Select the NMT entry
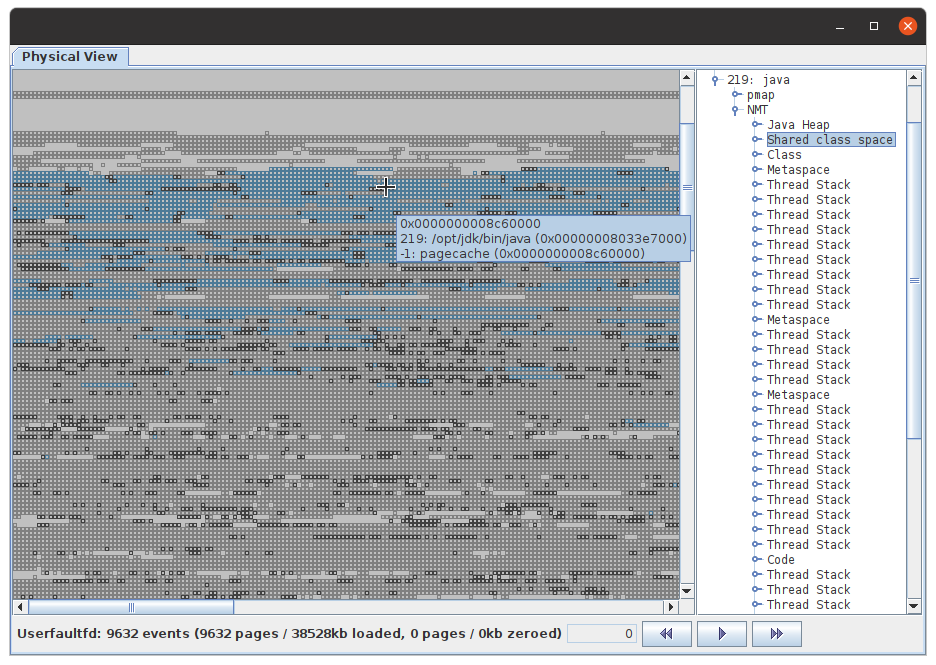The height and width of the screenshot is (665, 936). pyautogui.click(x=757, y=110)
